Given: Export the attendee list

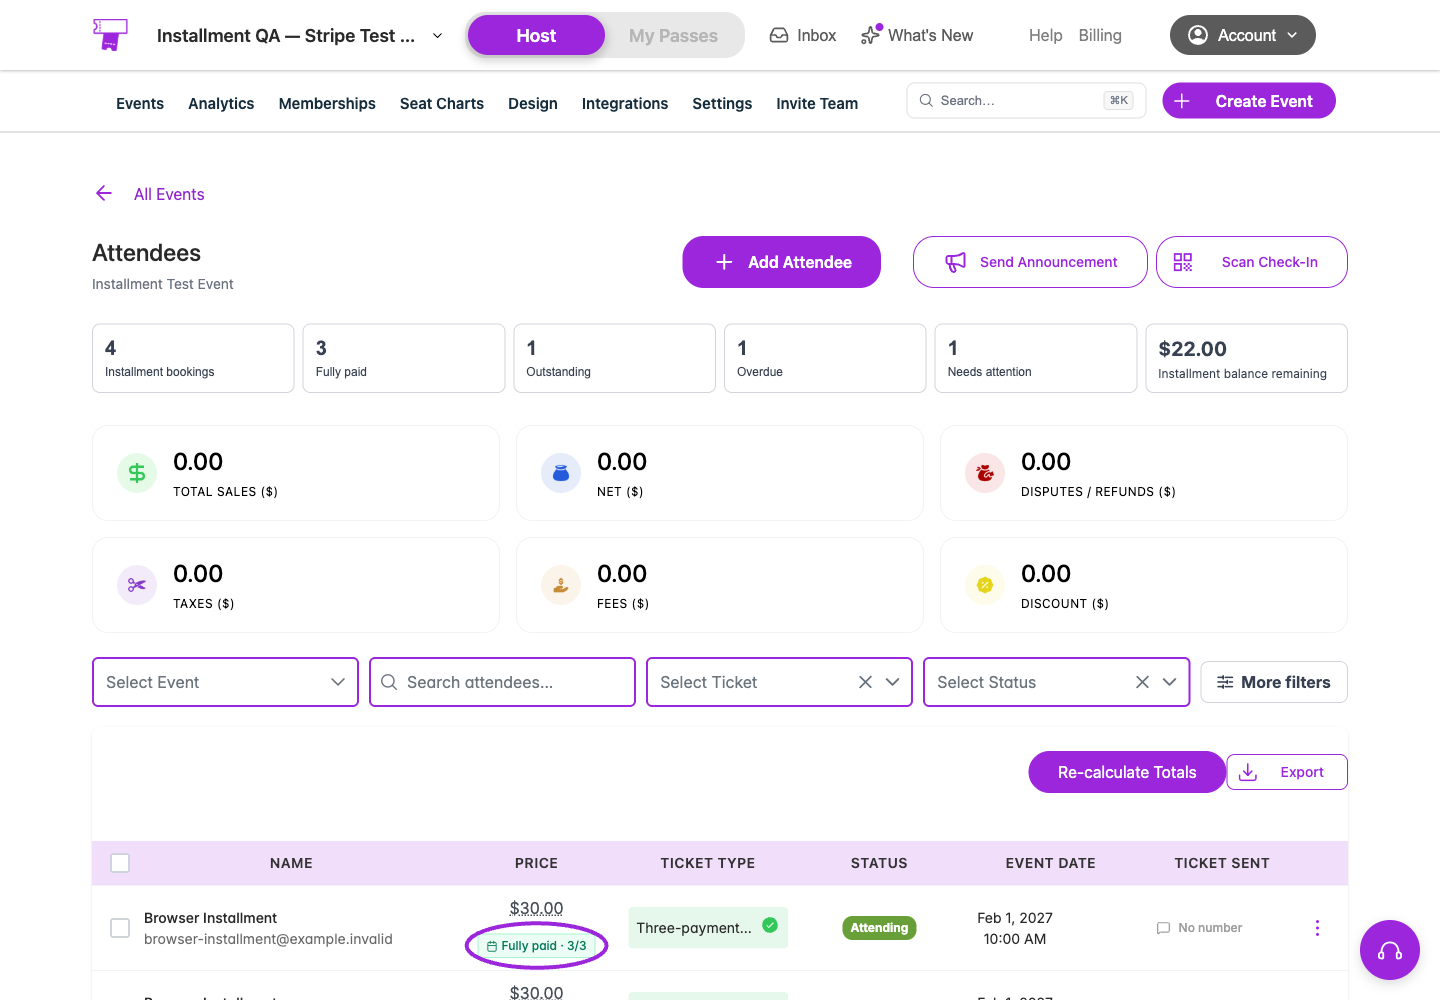Looking at the screenshot, I should tap(1287, 772).
